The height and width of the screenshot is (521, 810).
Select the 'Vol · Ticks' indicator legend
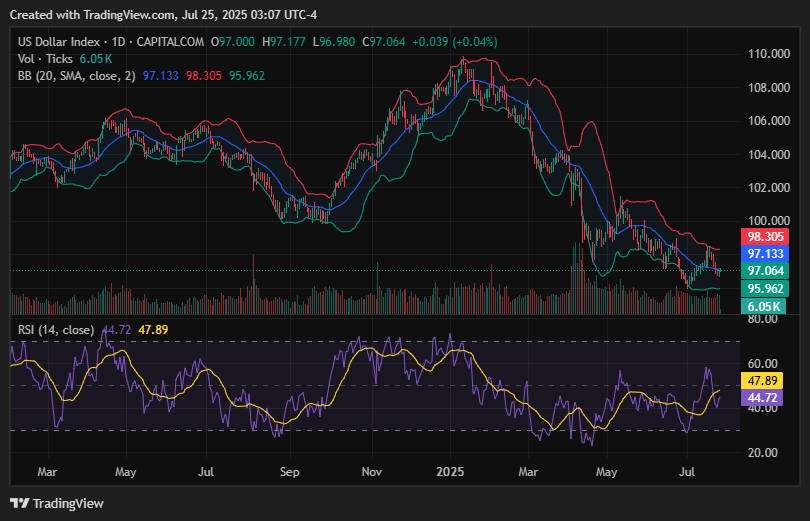[45, 59]
